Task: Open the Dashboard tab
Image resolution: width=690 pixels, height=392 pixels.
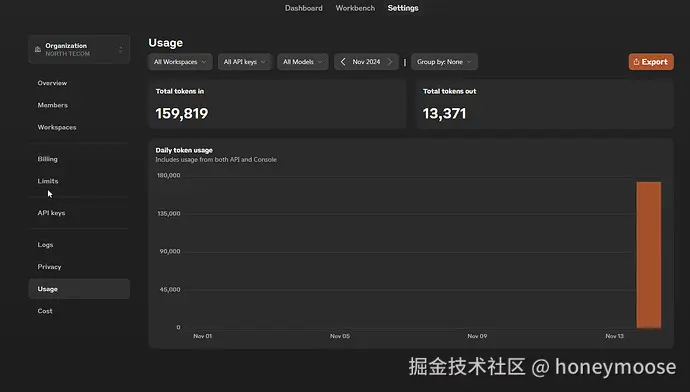Action: pos(304,8)
